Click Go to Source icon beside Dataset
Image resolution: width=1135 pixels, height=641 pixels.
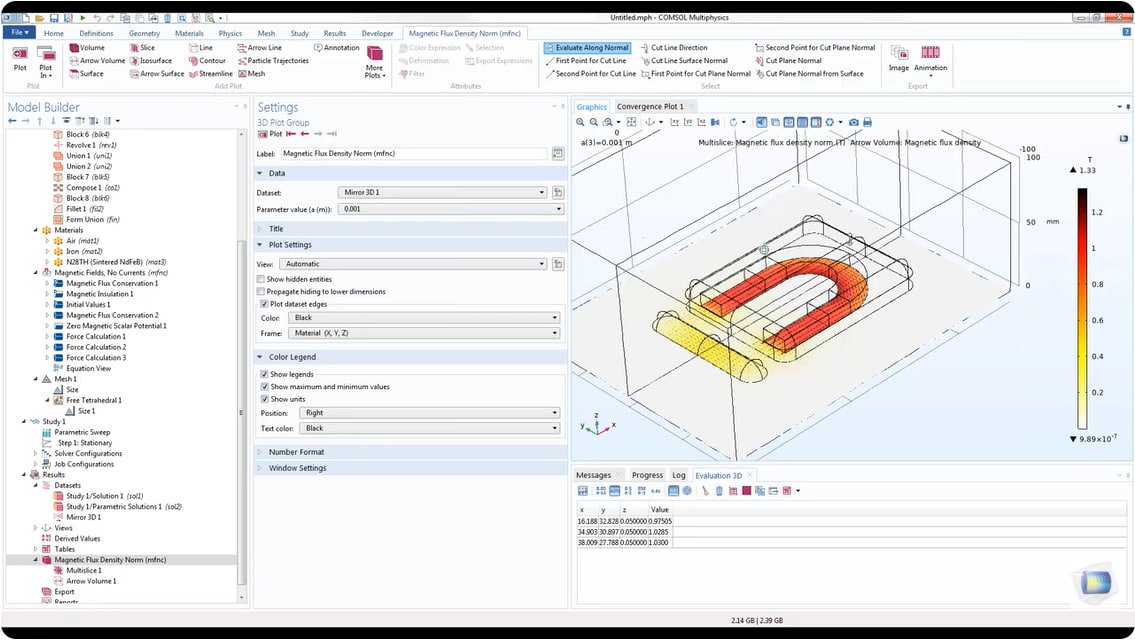pos(557,192)
